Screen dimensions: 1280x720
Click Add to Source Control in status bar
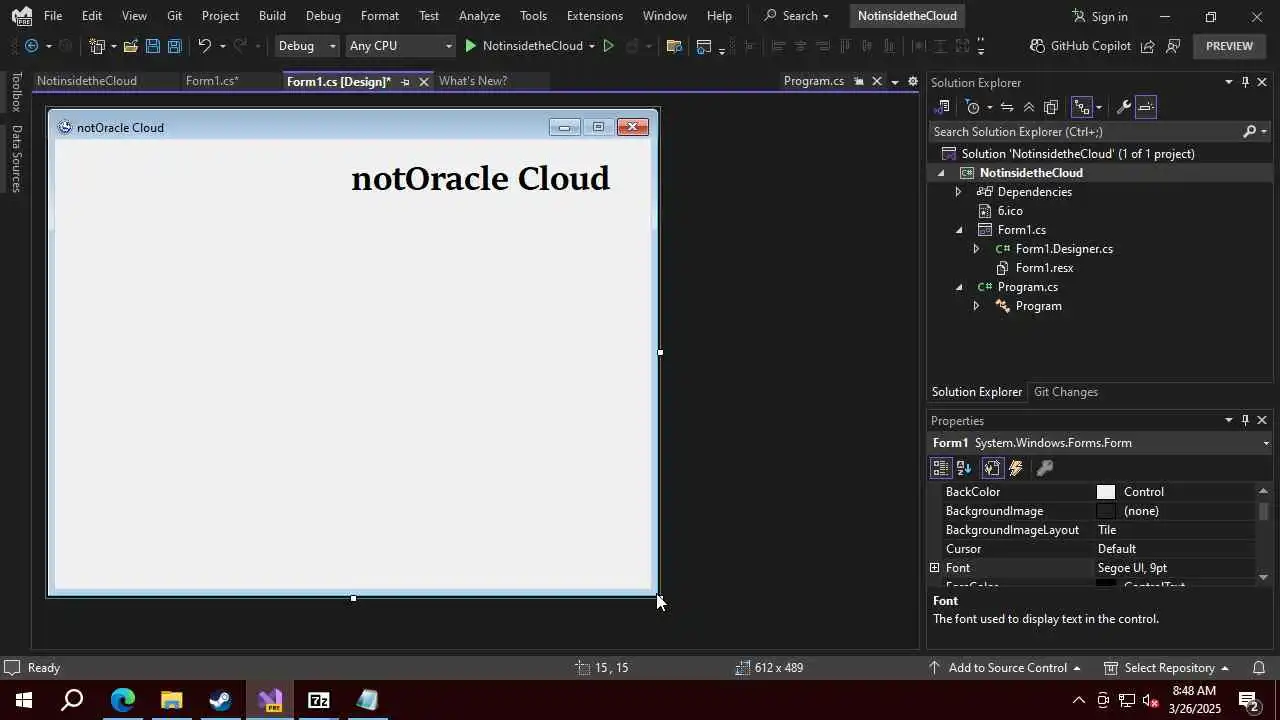1007,668
